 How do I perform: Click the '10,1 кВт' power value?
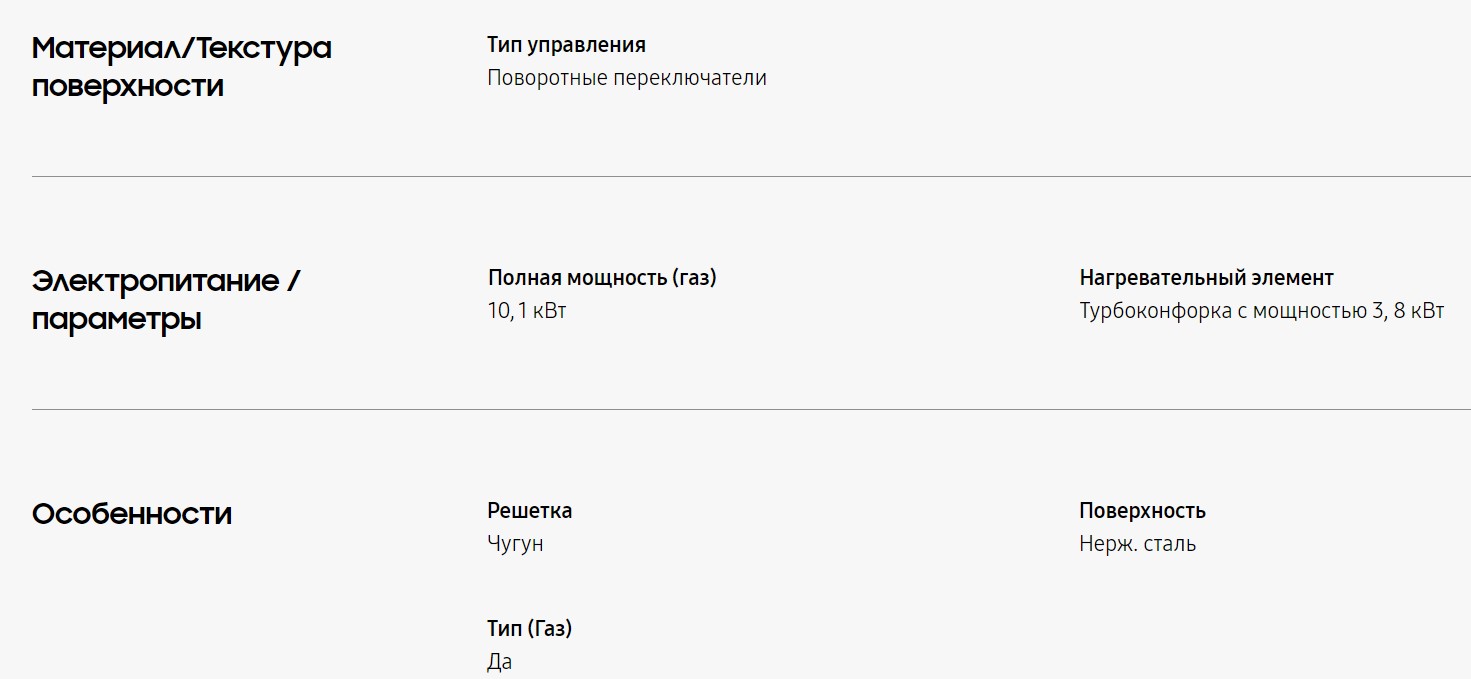pos(526,311)
